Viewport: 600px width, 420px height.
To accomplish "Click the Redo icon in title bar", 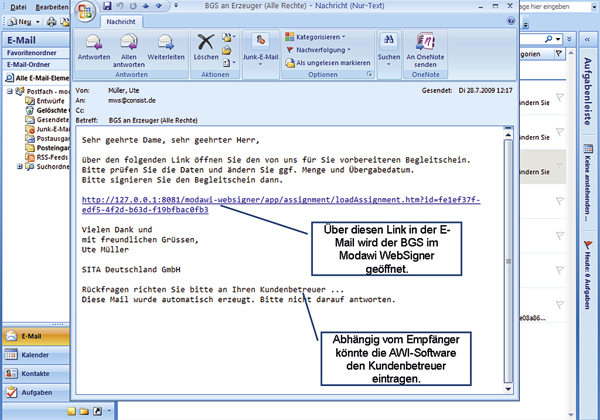I will tap(133, 6).
